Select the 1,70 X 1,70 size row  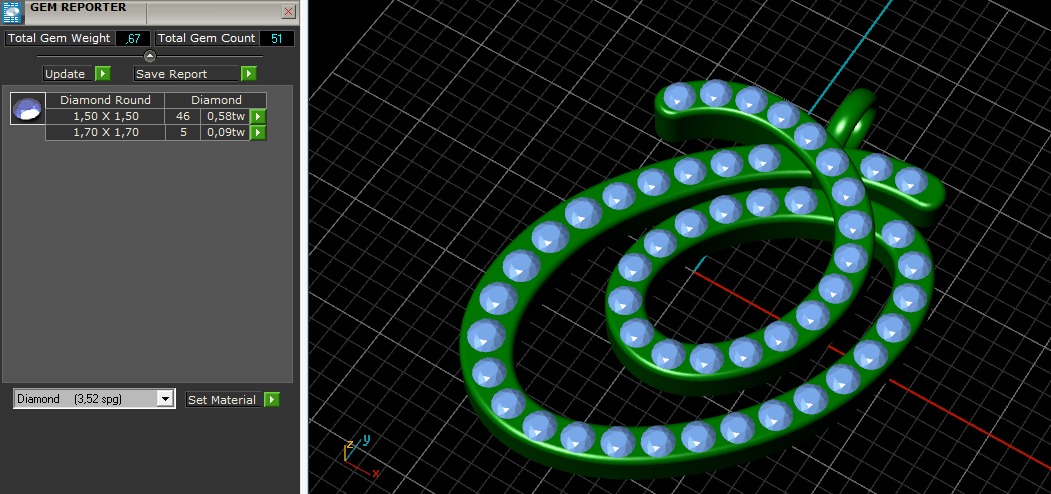[106, 132]
